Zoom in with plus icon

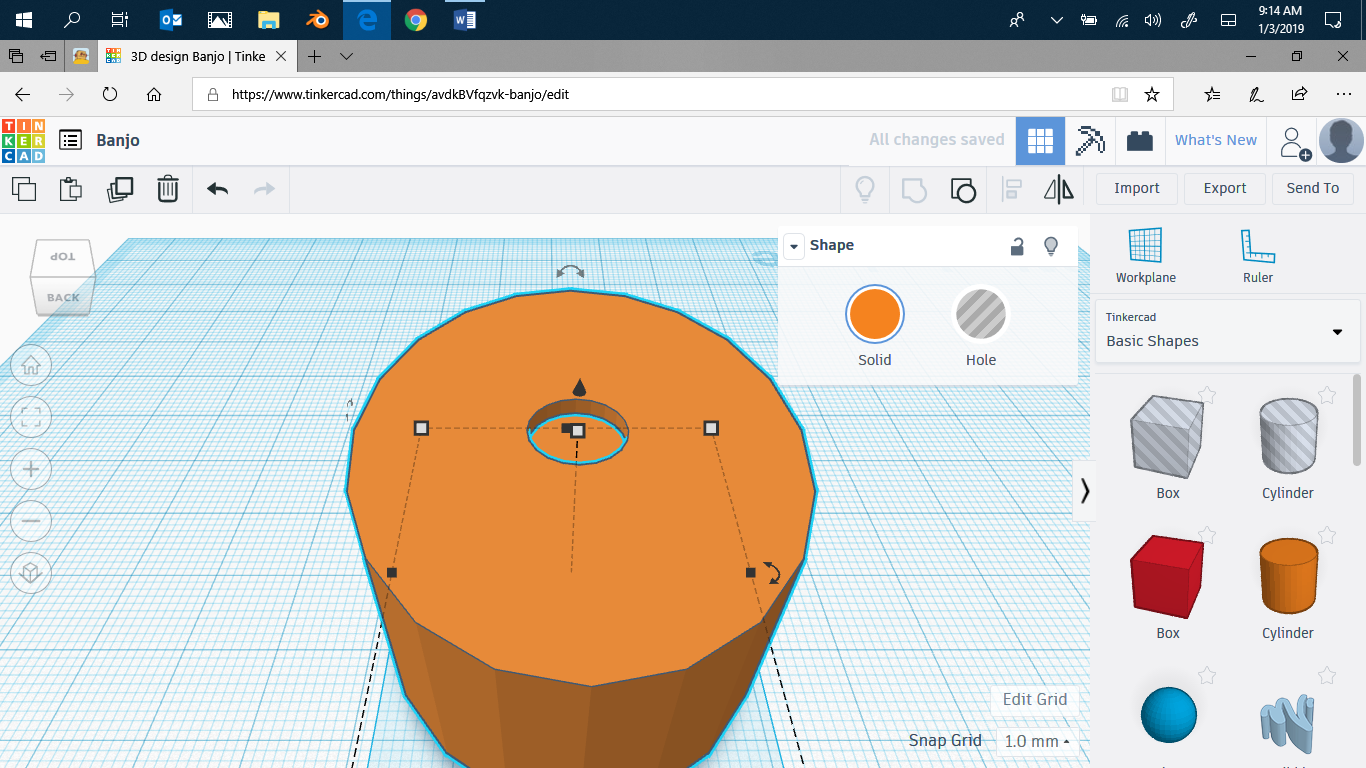[x=31, y=469]
